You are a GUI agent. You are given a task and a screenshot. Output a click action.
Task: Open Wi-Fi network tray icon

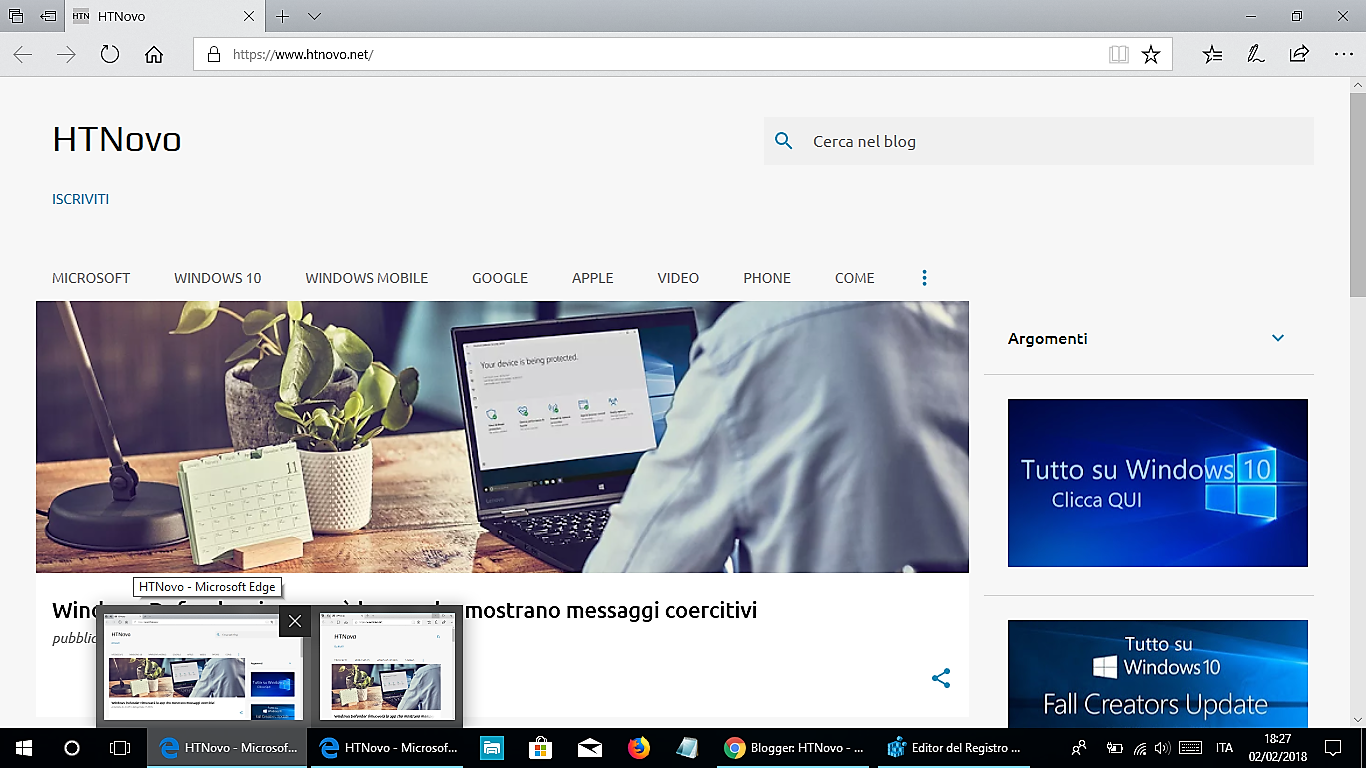coord(1140,747)
